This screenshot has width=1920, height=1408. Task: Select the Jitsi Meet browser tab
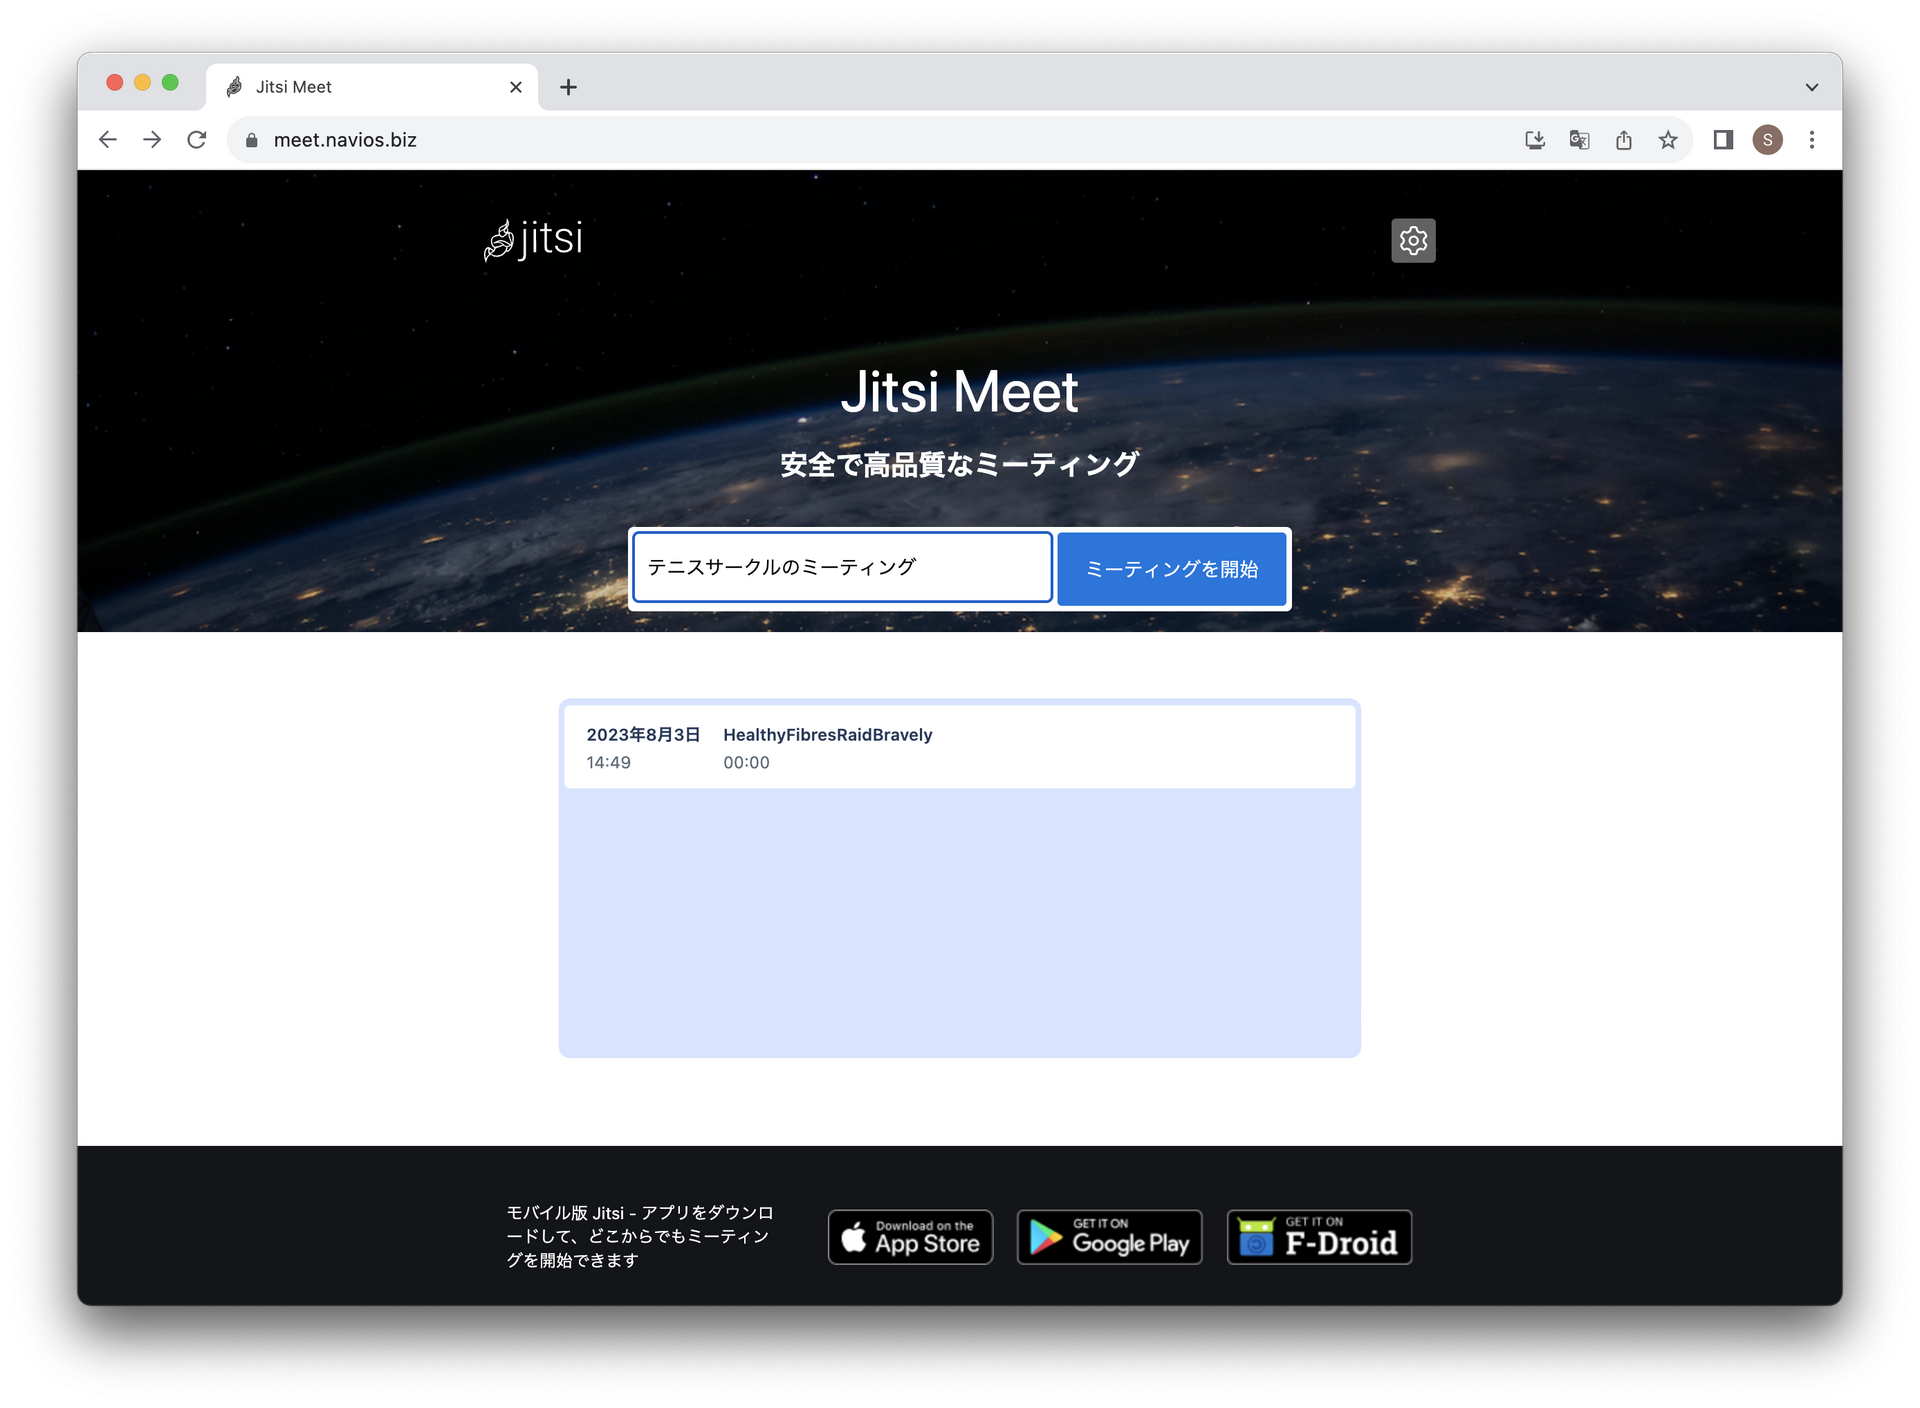pyautogui.click(x=372, y=87)
